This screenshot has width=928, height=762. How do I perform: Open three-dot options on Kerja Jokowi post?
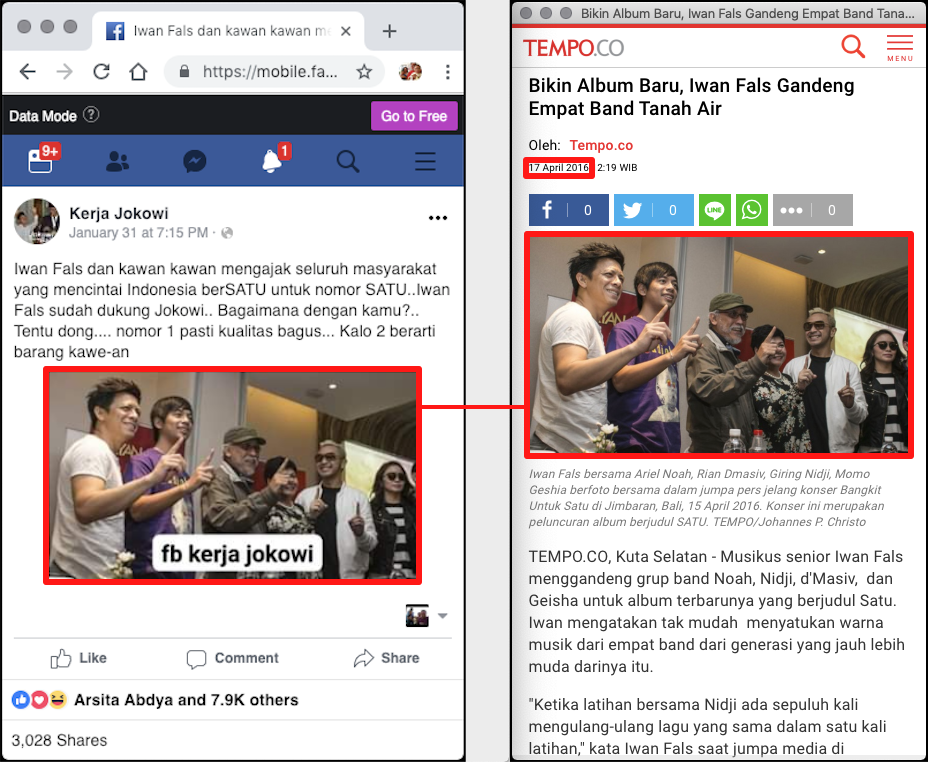click(438, 218)
